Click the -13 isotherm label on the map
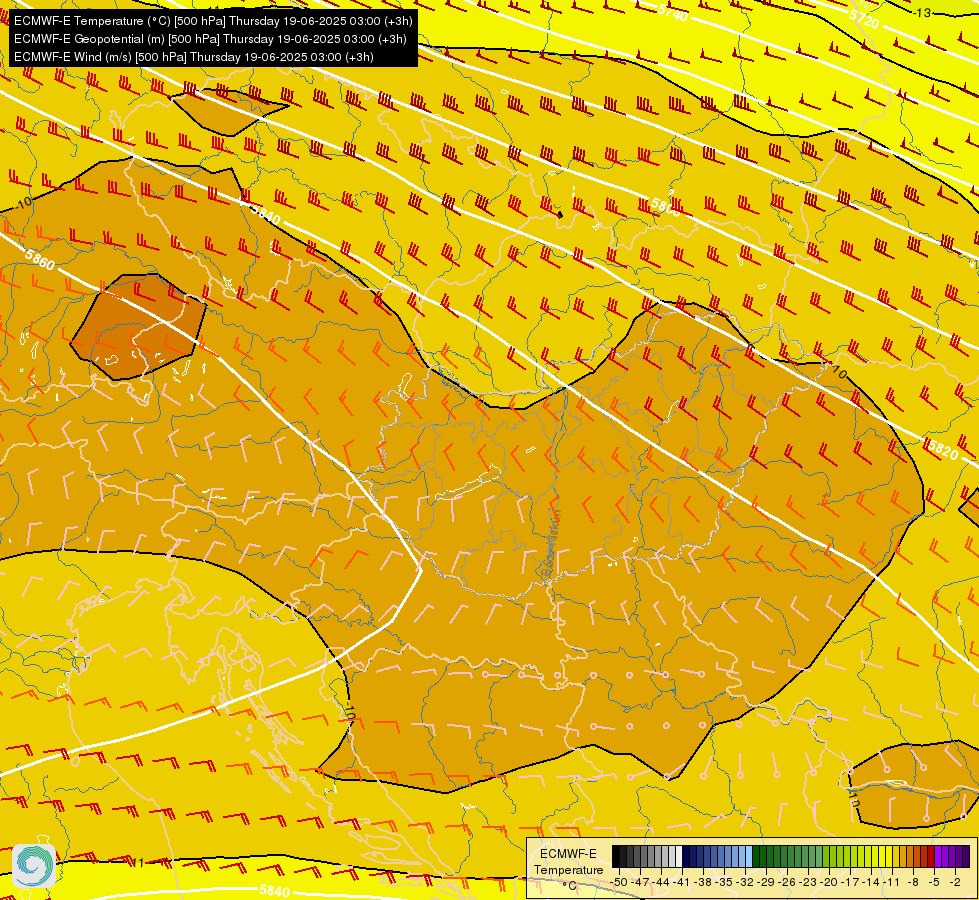 tap(922, 12)
